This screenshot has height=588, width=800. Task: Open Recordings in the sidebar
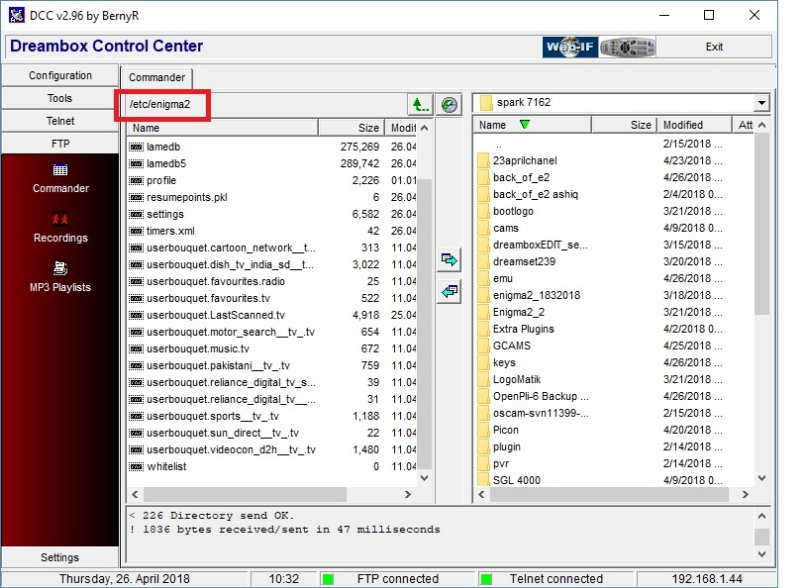(x=60, y=227)
